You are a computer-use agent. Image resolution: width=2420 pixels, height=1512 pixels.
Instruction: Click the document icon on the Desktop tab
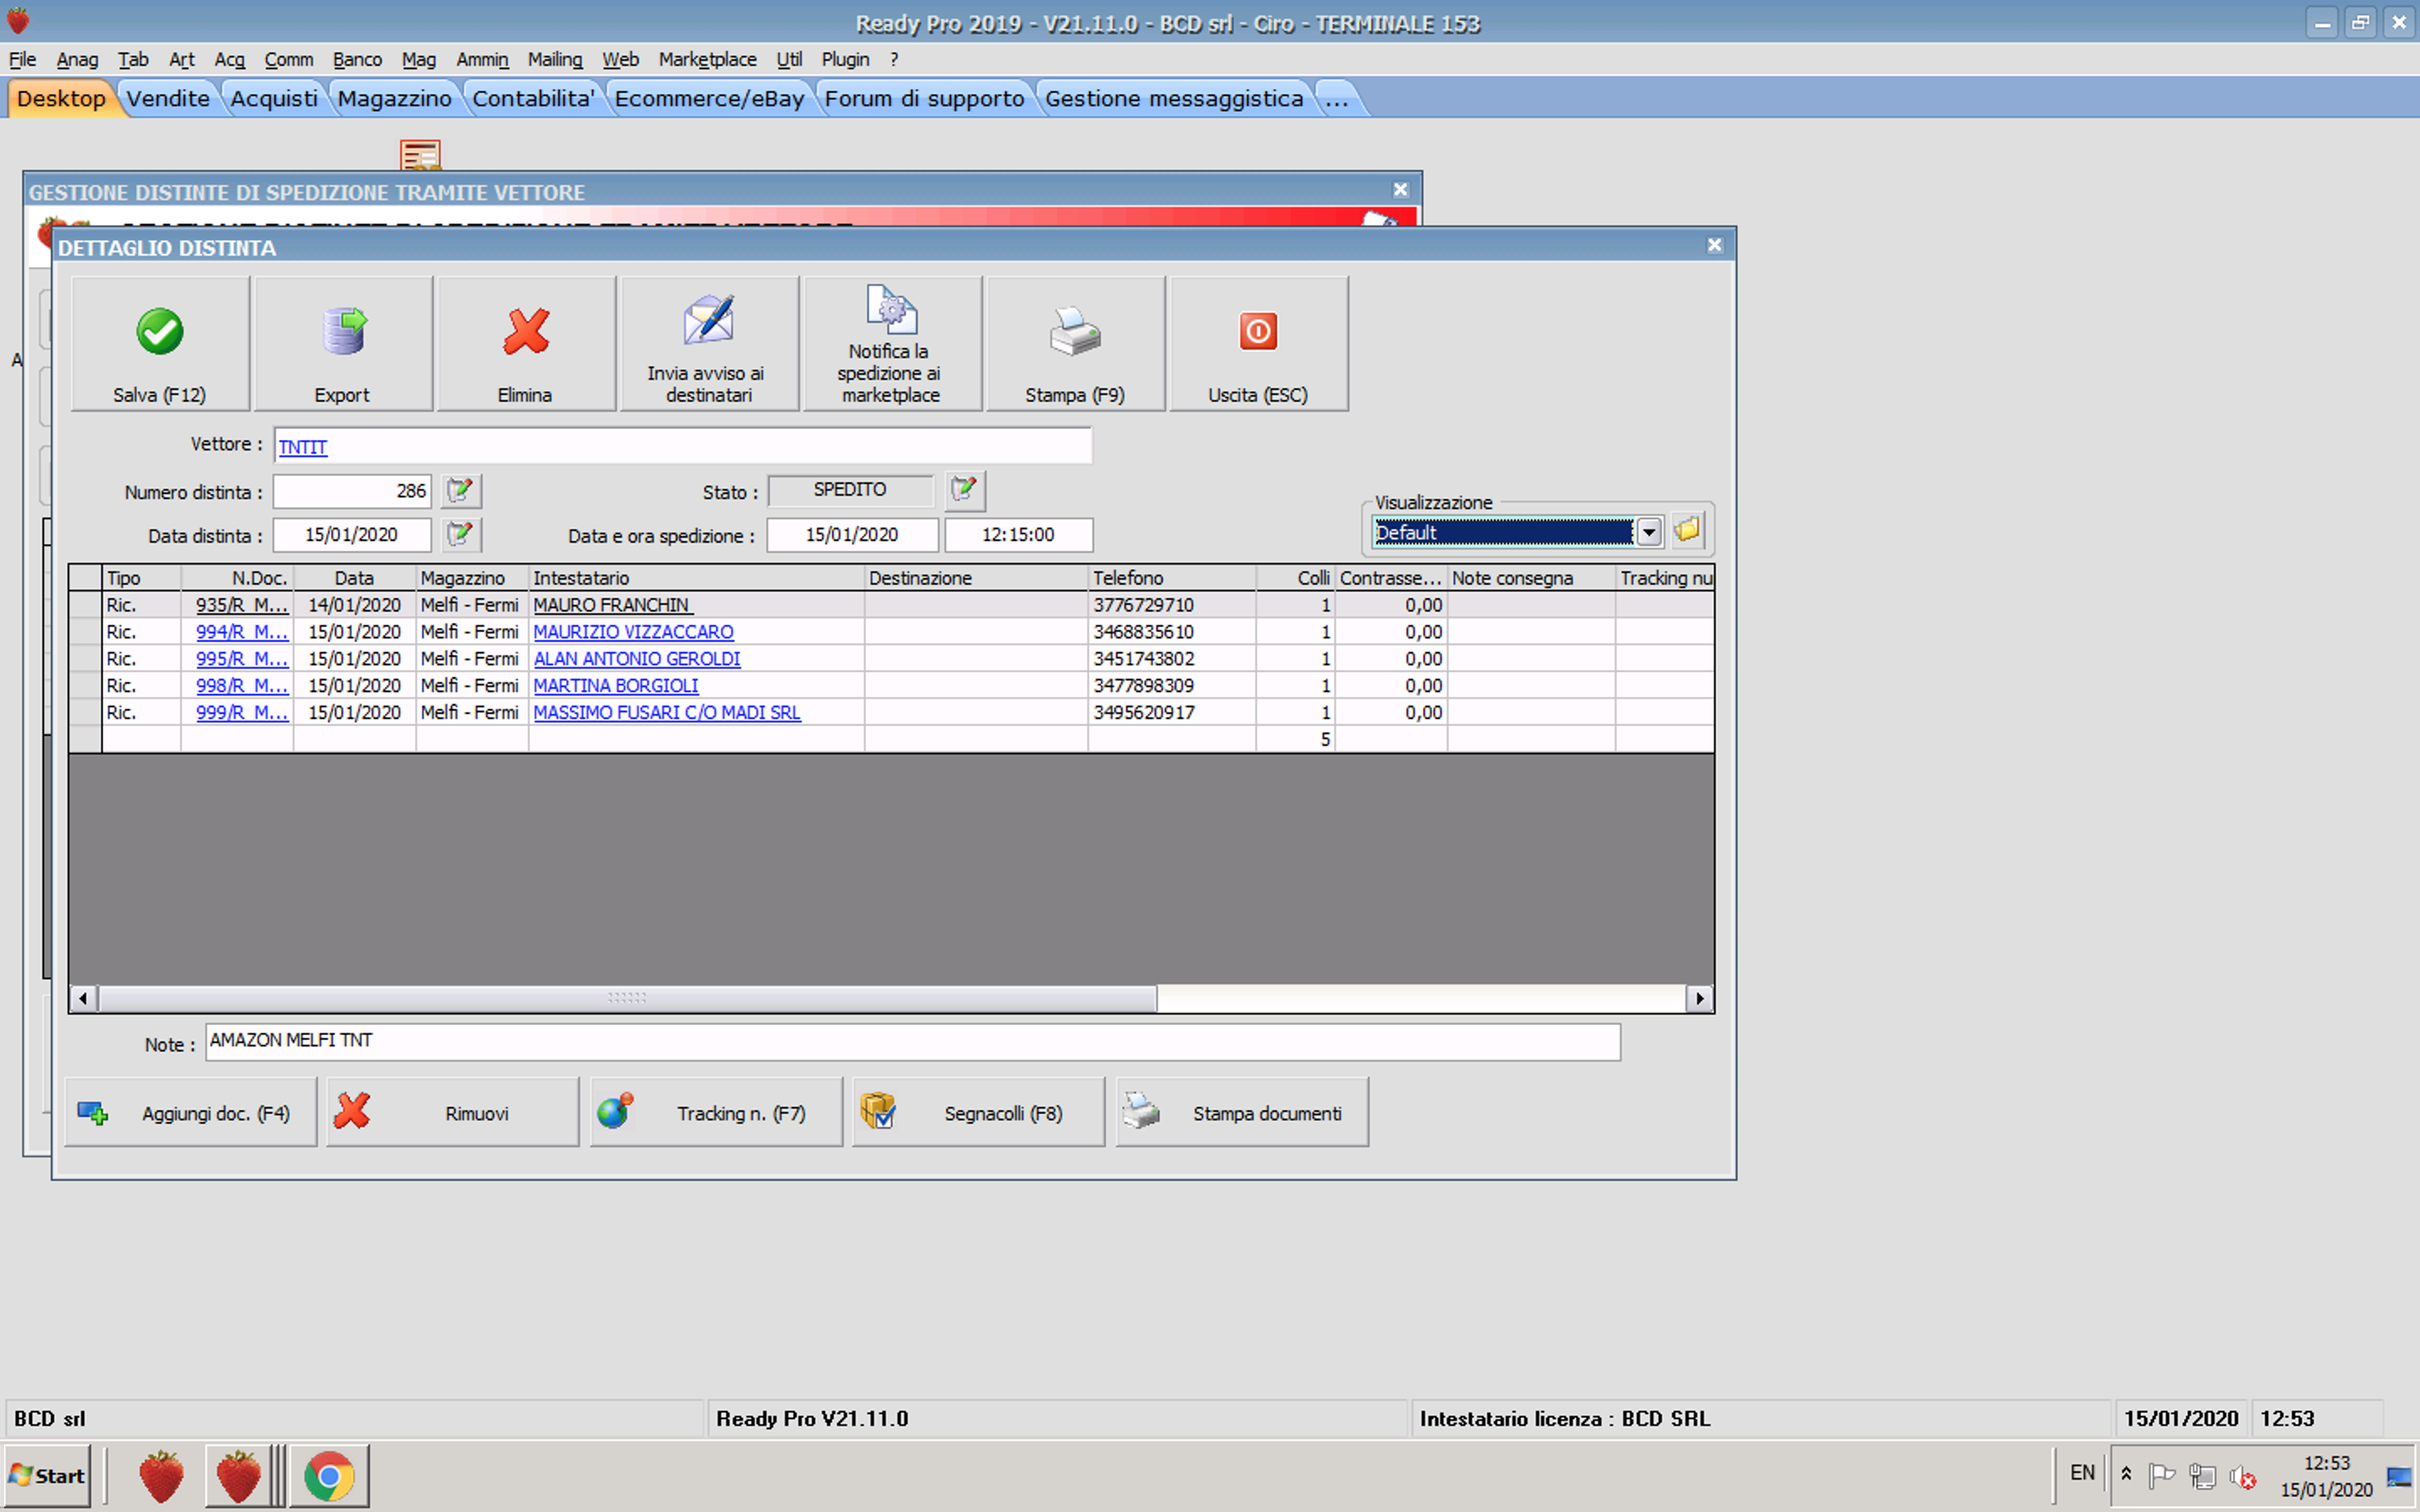click(420, 155)
